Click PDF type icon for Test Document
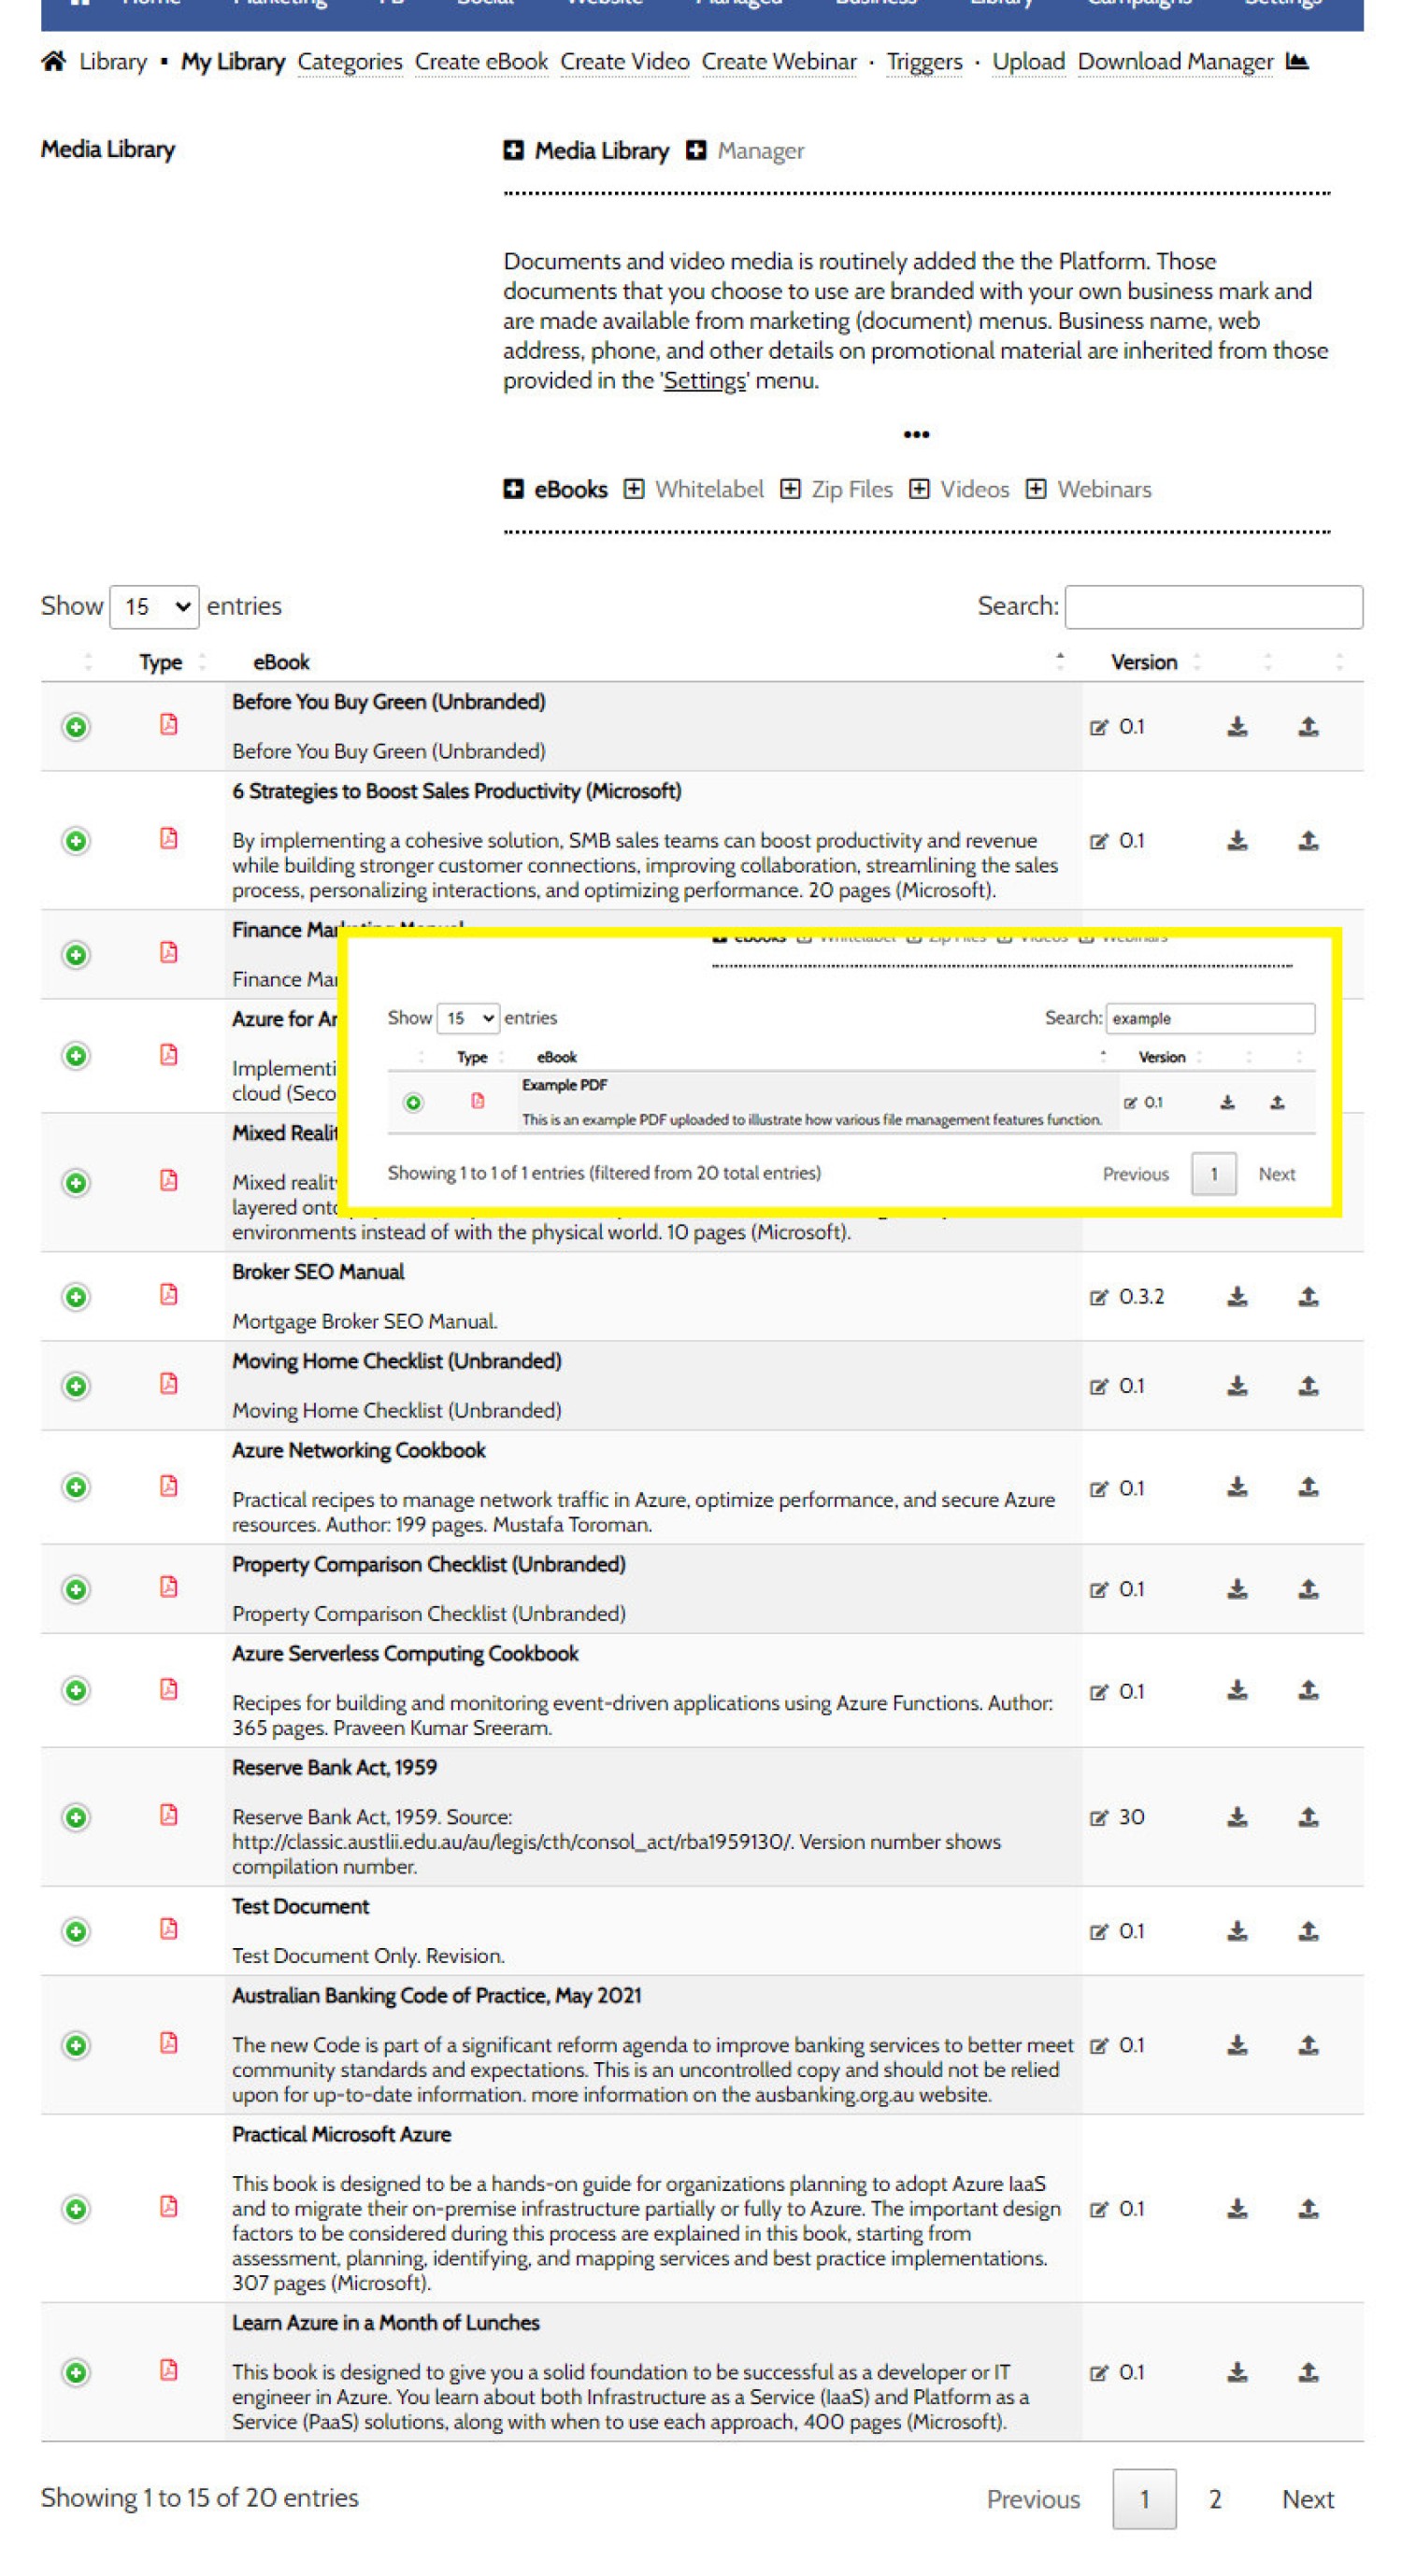 pyautogui.click(x=168, y=1929)
